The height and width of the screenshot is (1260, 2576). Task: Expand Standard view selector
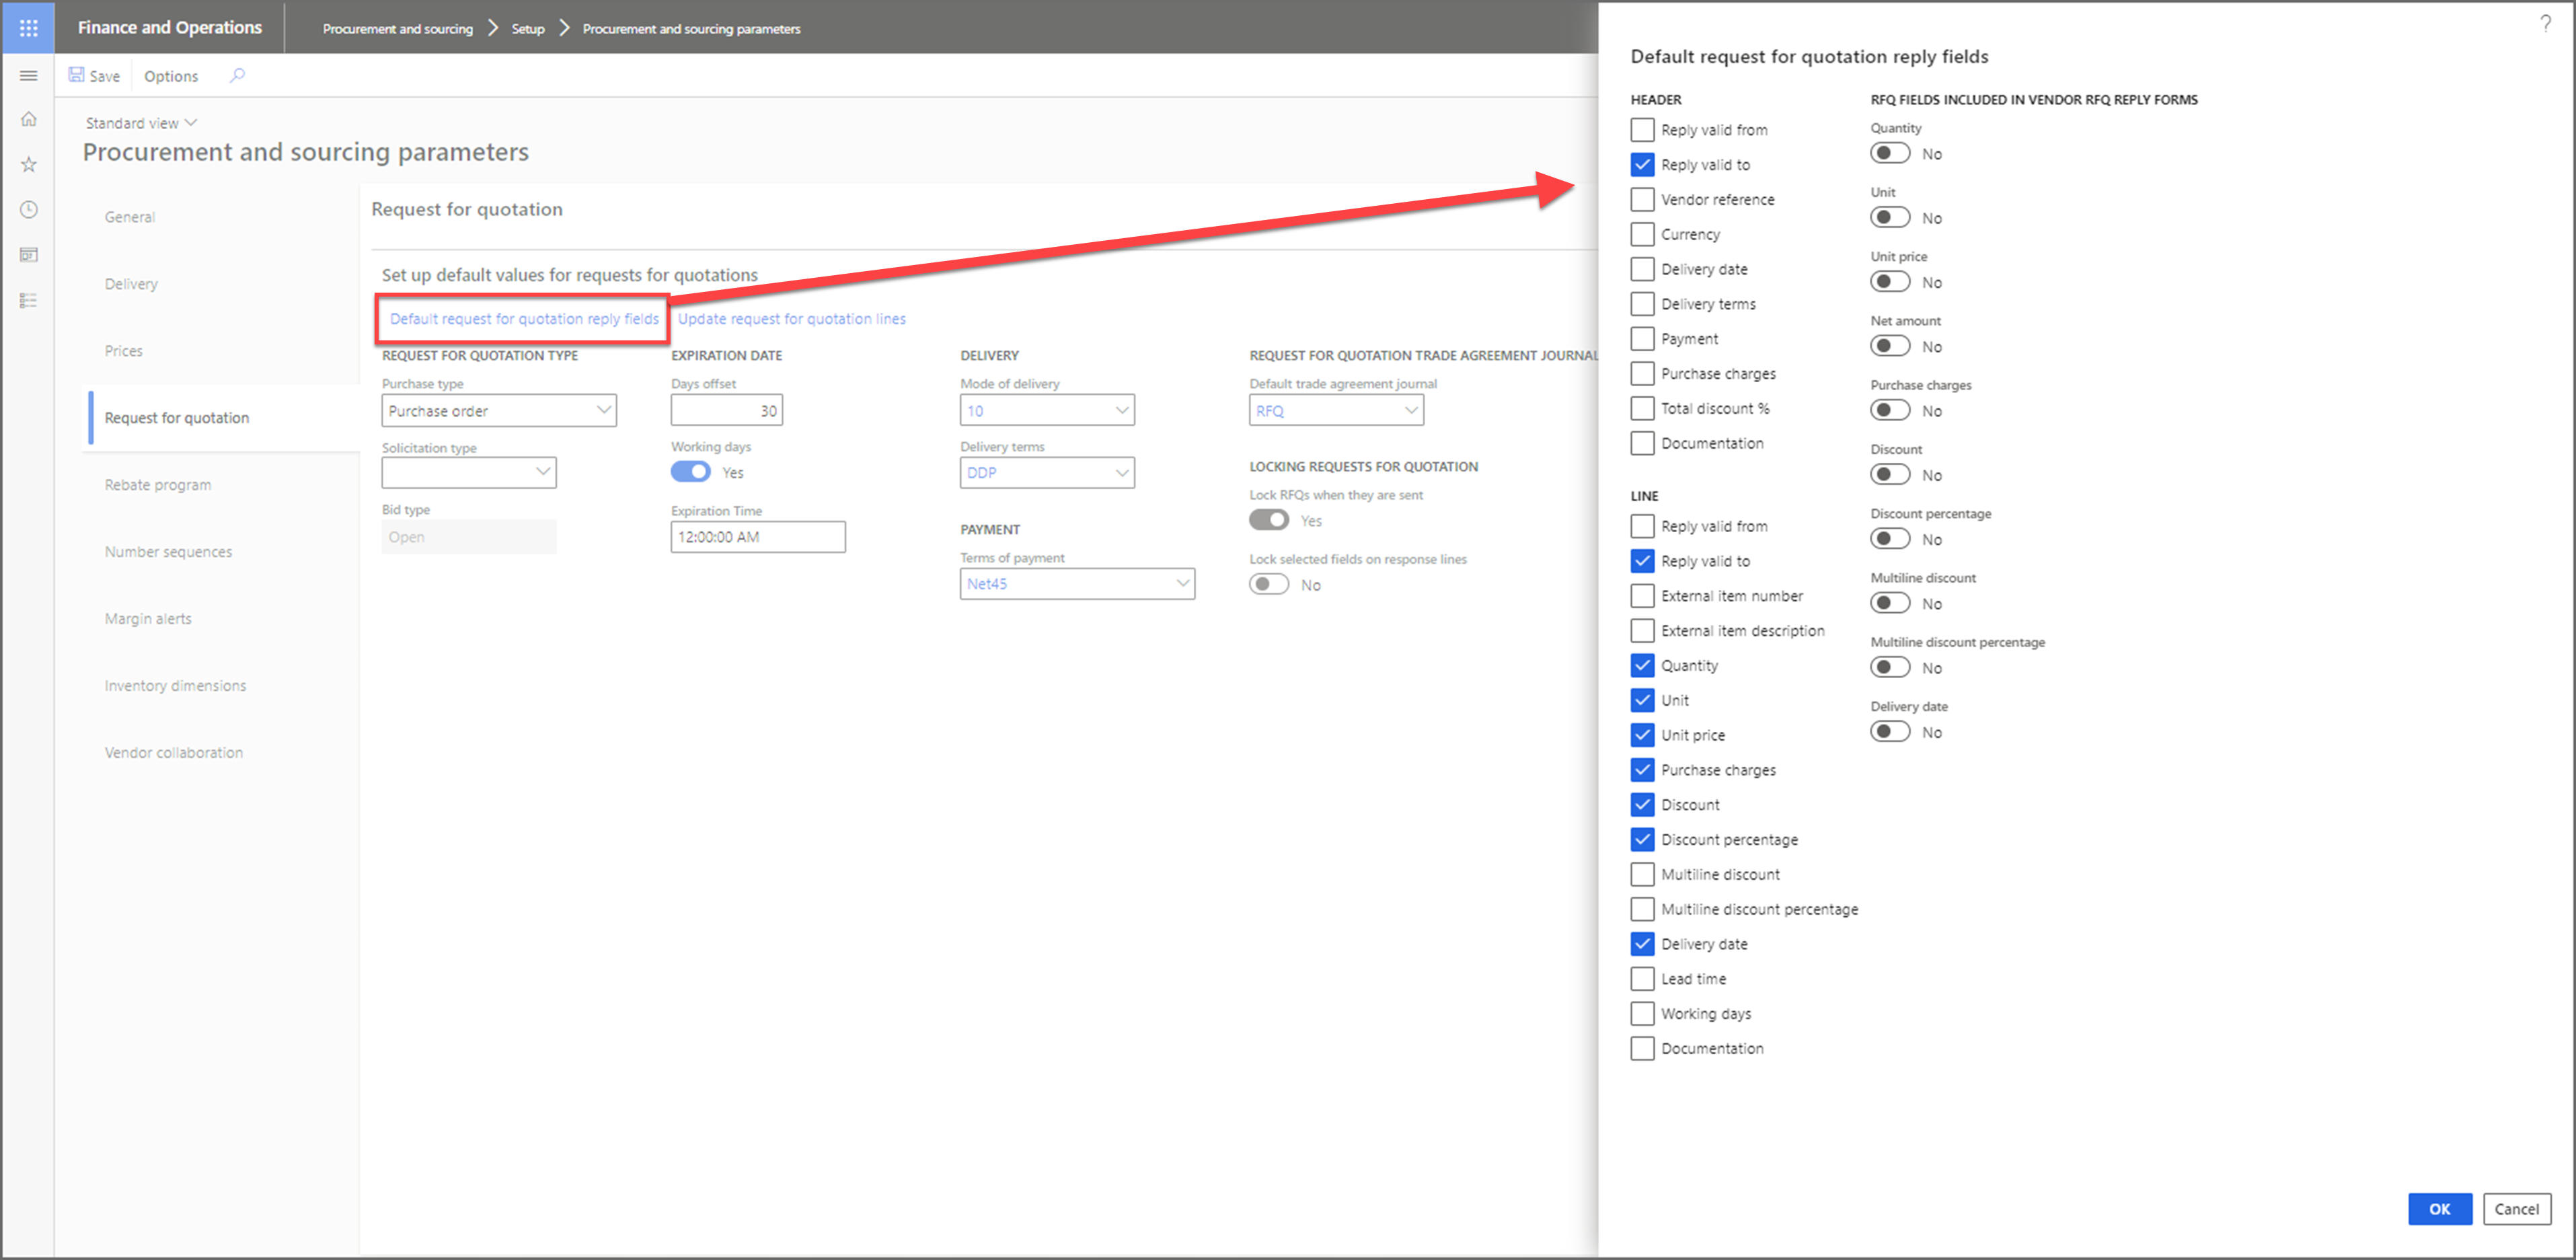(141, 123)
